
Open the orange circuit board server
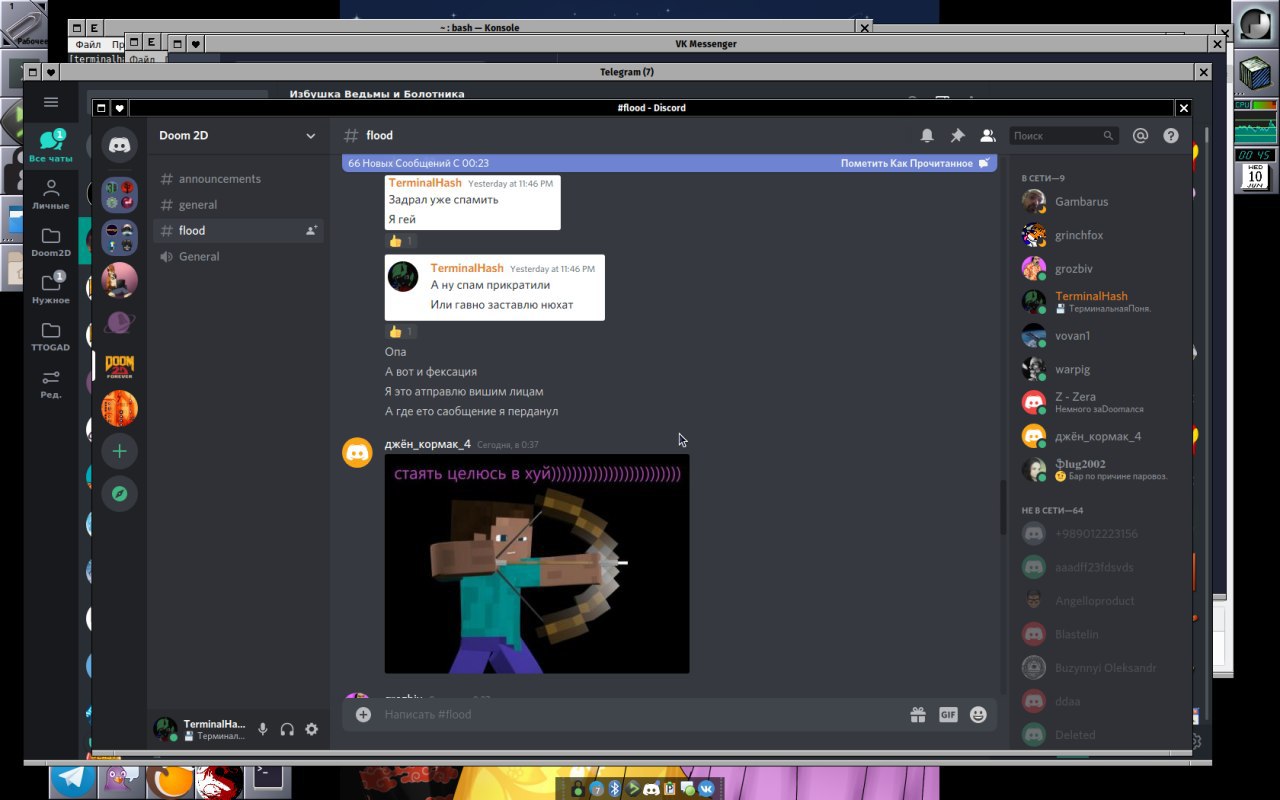(x=119, y=408)
